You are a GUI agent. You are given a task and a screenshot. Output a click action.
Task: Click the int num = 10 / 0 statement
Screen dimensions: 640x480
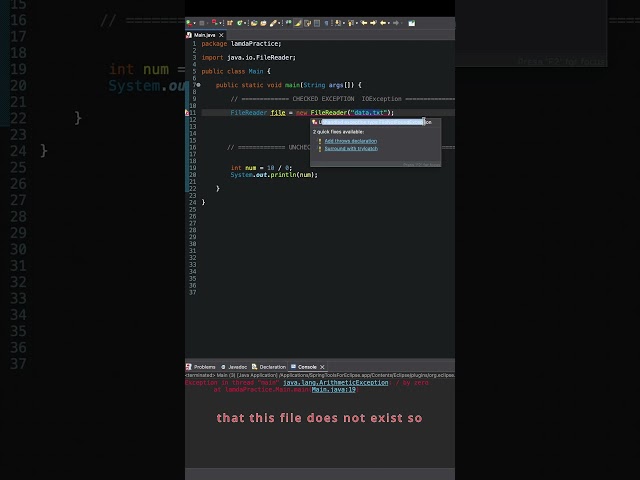(261, 168)
